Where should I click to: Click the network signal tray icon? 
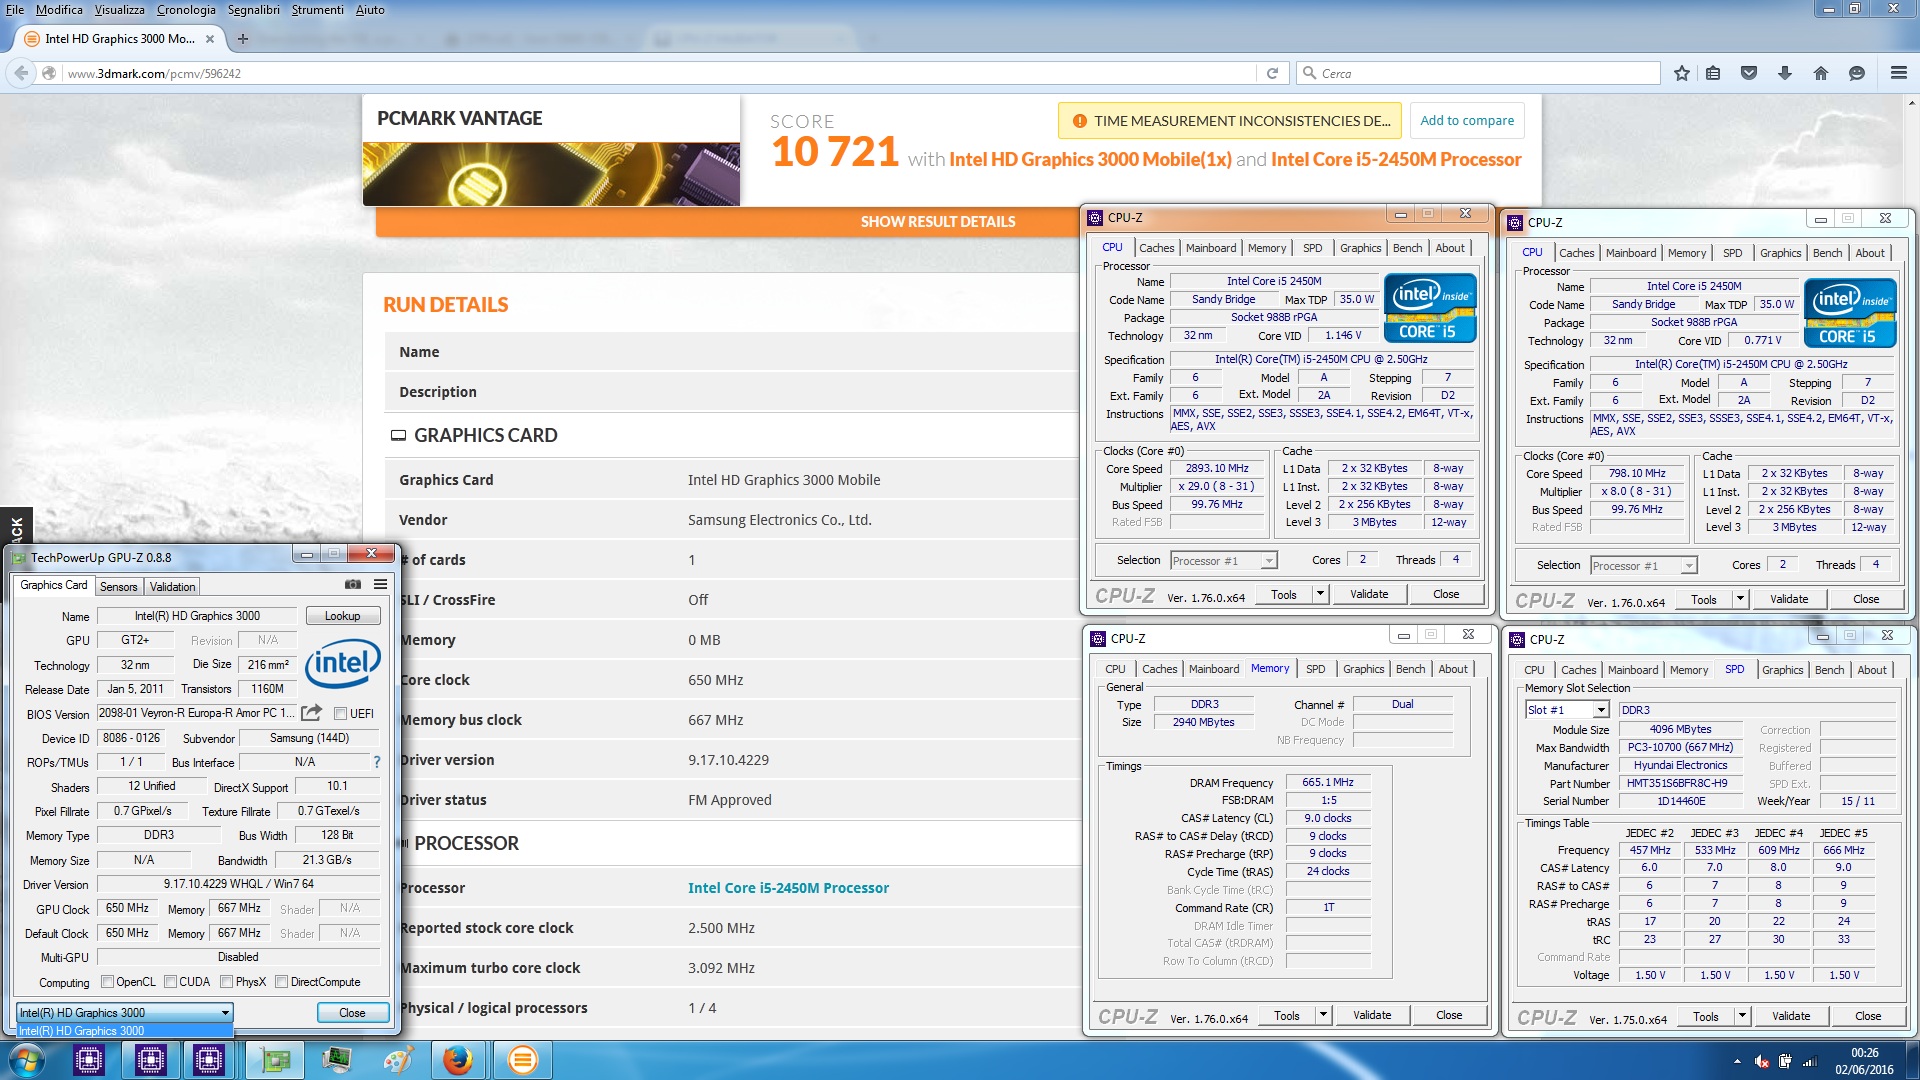1808,1062
